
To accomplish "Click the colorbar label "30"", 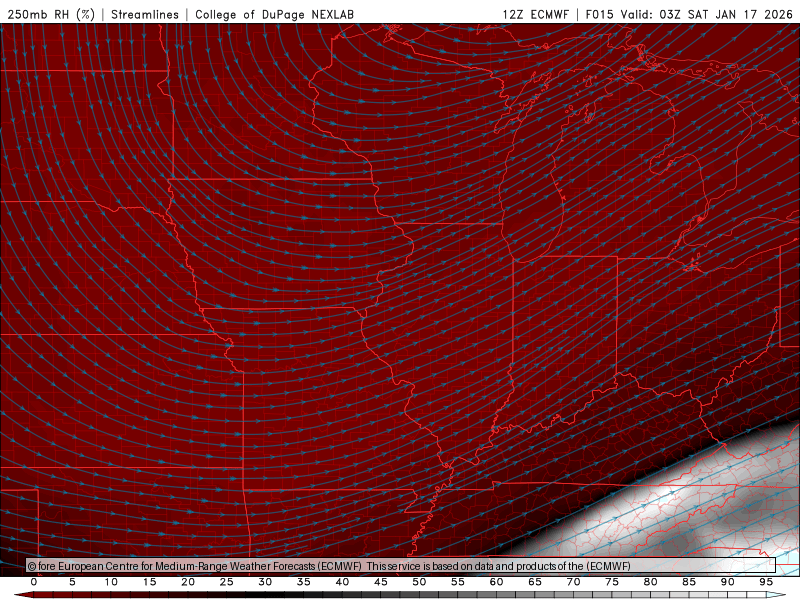I will point(265,582).
